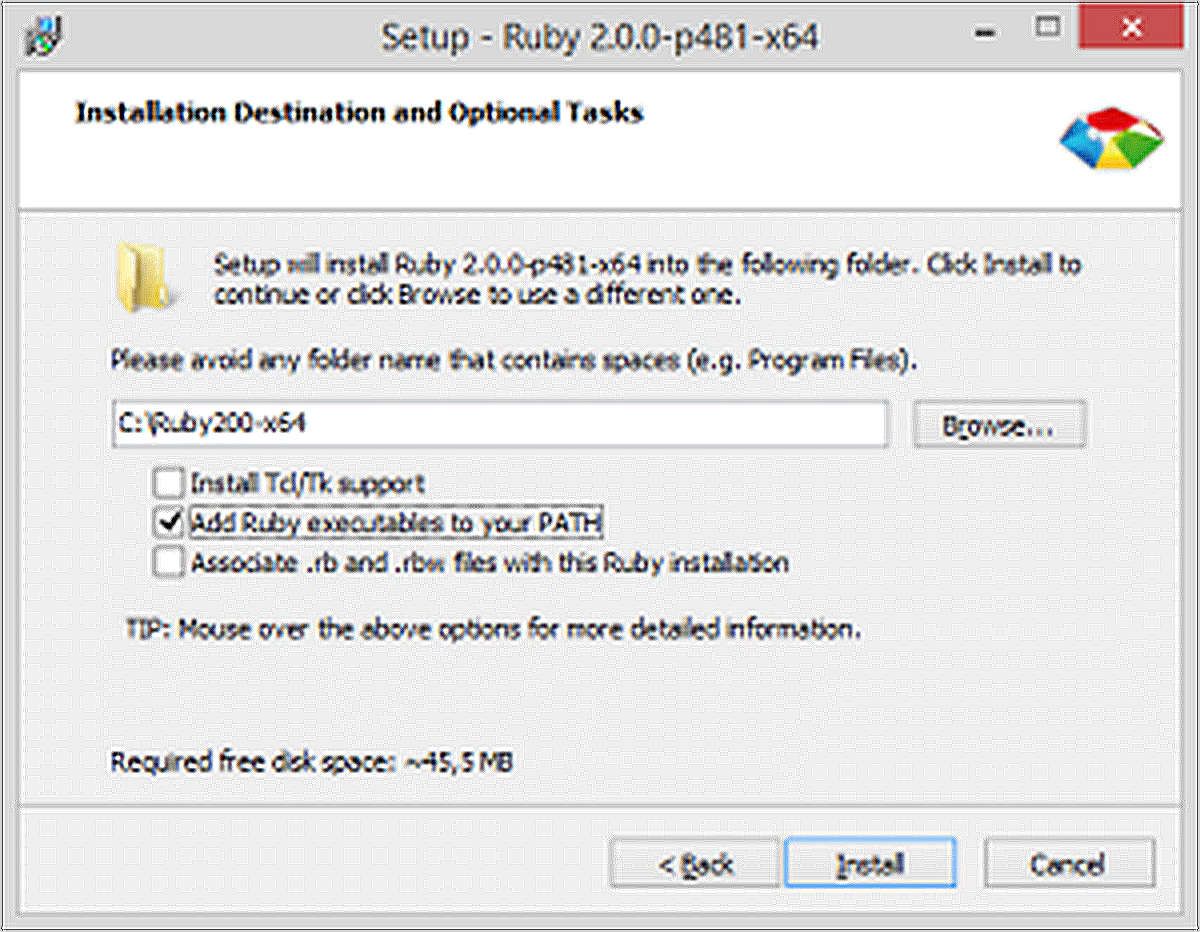Click the Installation Destination and Optional Tasks heading

click(x=359, y=112)
